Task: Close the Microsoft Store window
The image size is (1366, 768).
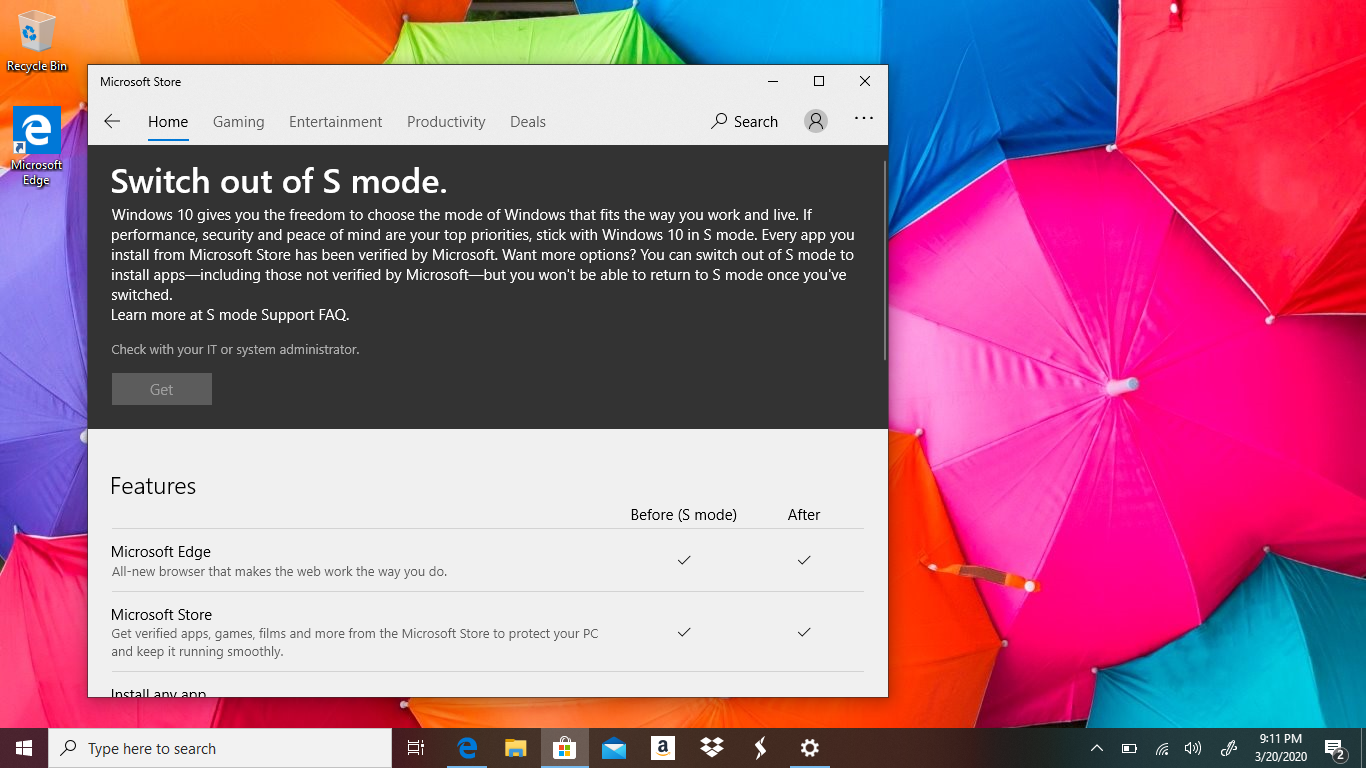Action: [865, 81]
